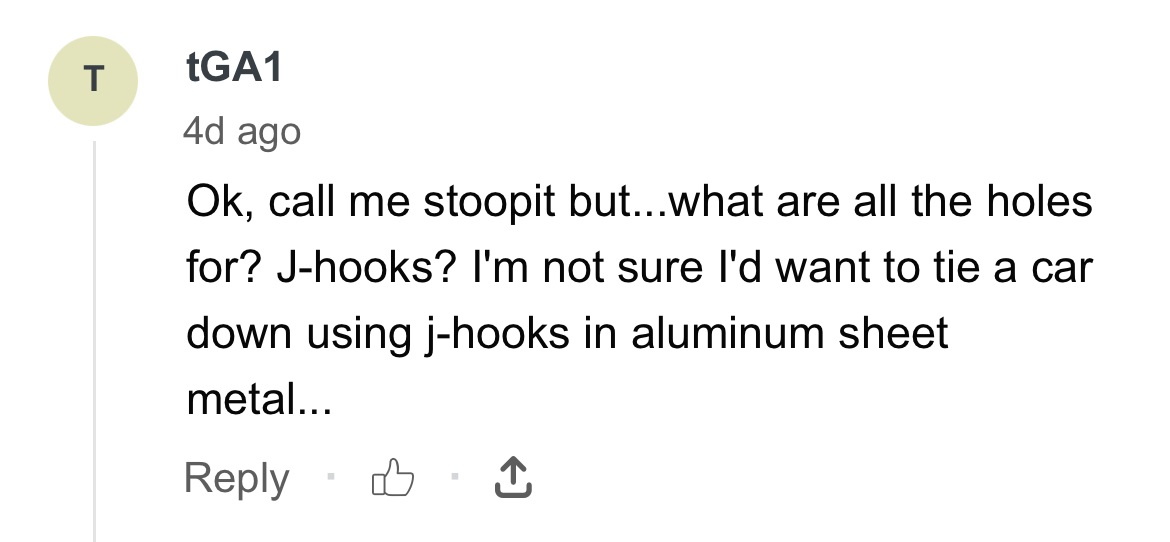Open the round T avatar icon
This screenshot has height=542, width=1170.
(x=93, y=82)
